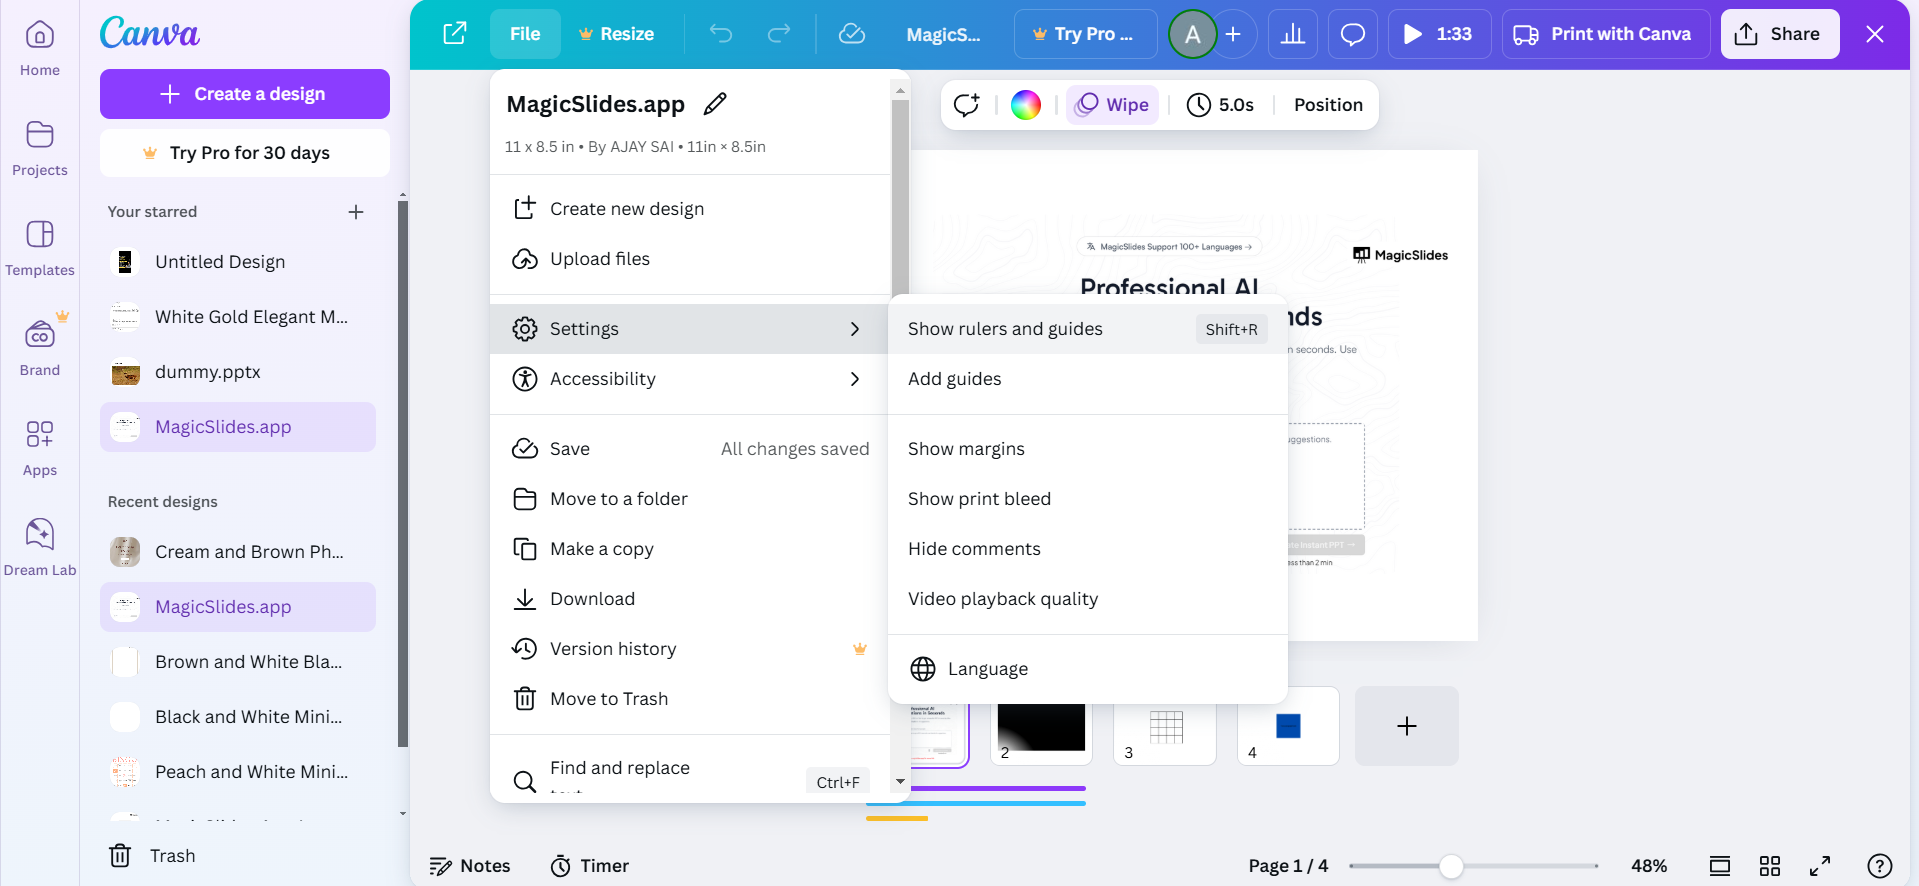Open the Notes panel
This screenshot has height=886, width=1919.
coord(470,866)
